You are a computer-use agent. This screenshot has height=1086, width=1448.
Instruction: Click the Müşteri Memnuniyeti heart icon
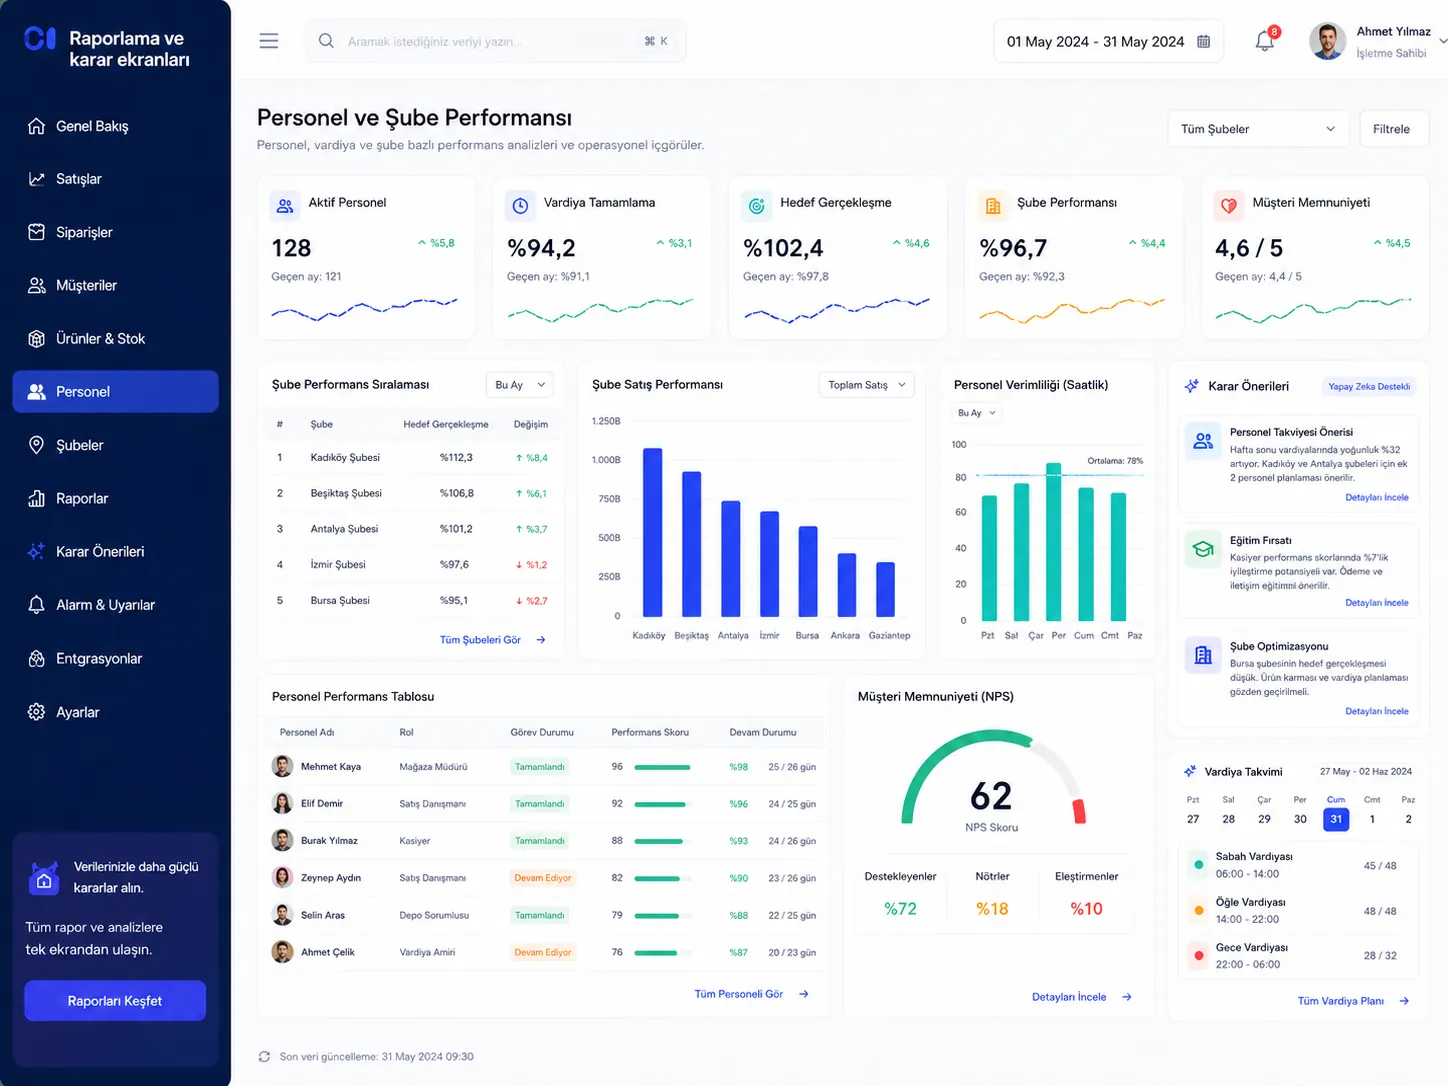(x=1229, y=205)
